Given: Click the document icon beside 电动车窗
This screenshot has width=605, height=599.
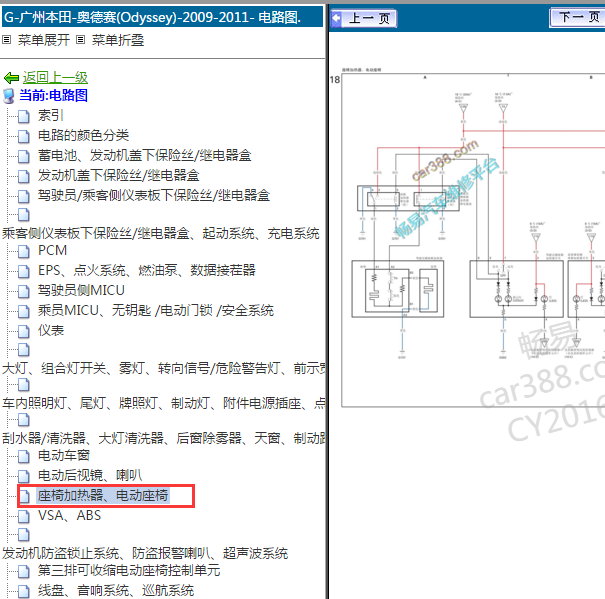Looking at the screenshot, I should pyautogui.click(x=24, y=457).
